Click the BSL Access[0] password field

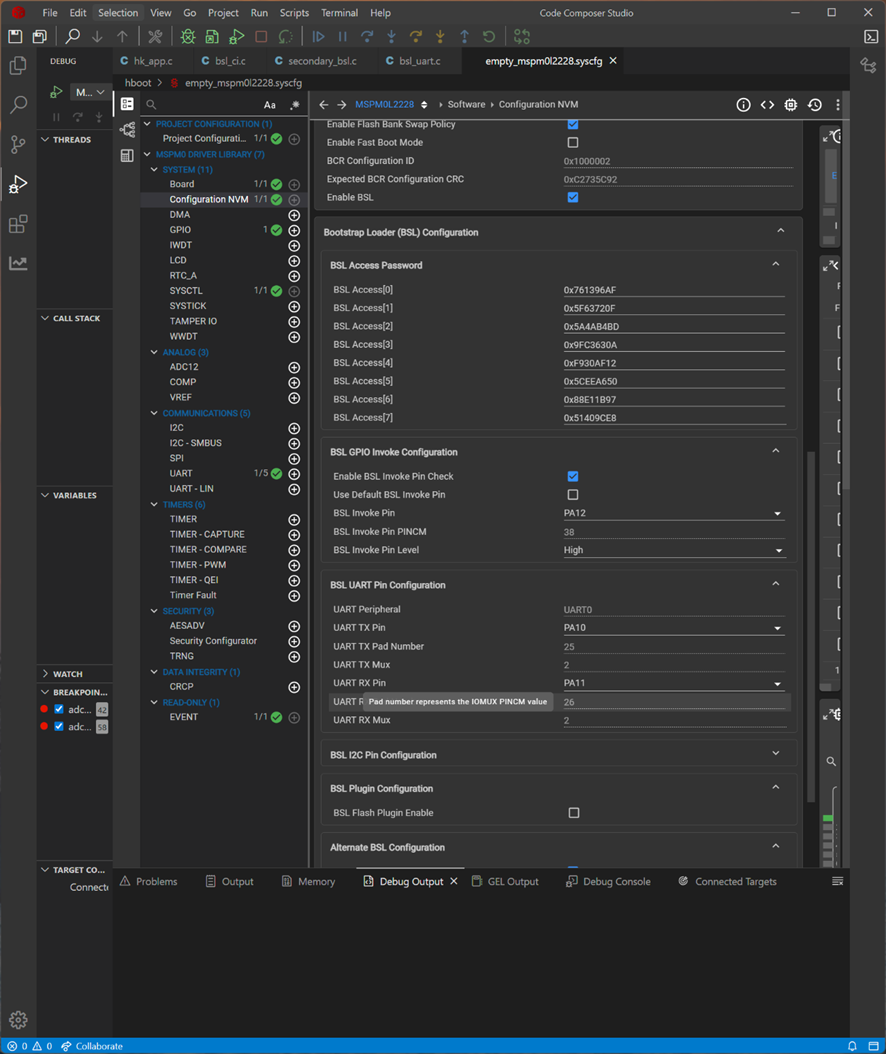click(673, 290)
